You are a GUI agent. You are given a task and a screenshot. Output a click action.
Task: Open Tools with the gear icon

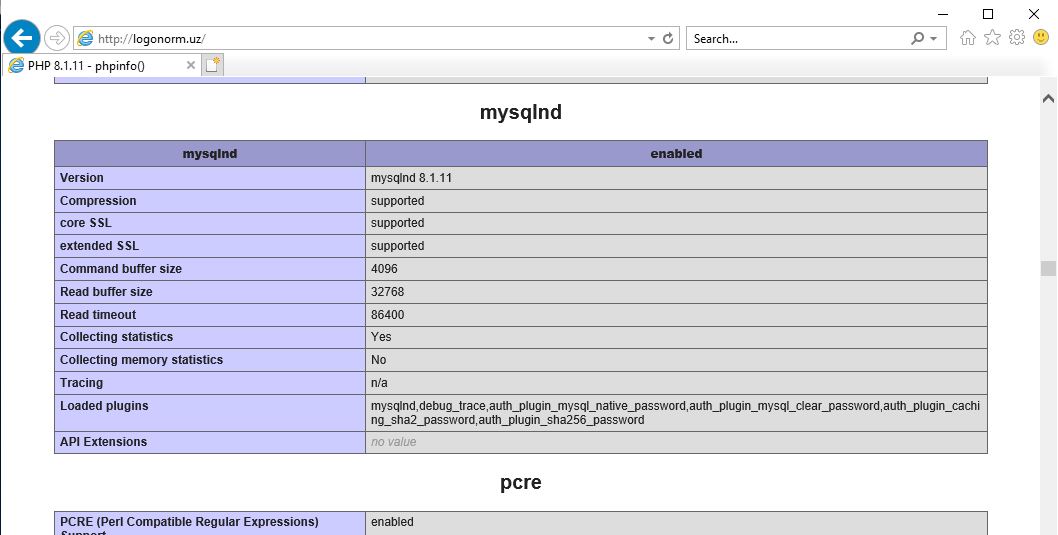coord(1017,38)
